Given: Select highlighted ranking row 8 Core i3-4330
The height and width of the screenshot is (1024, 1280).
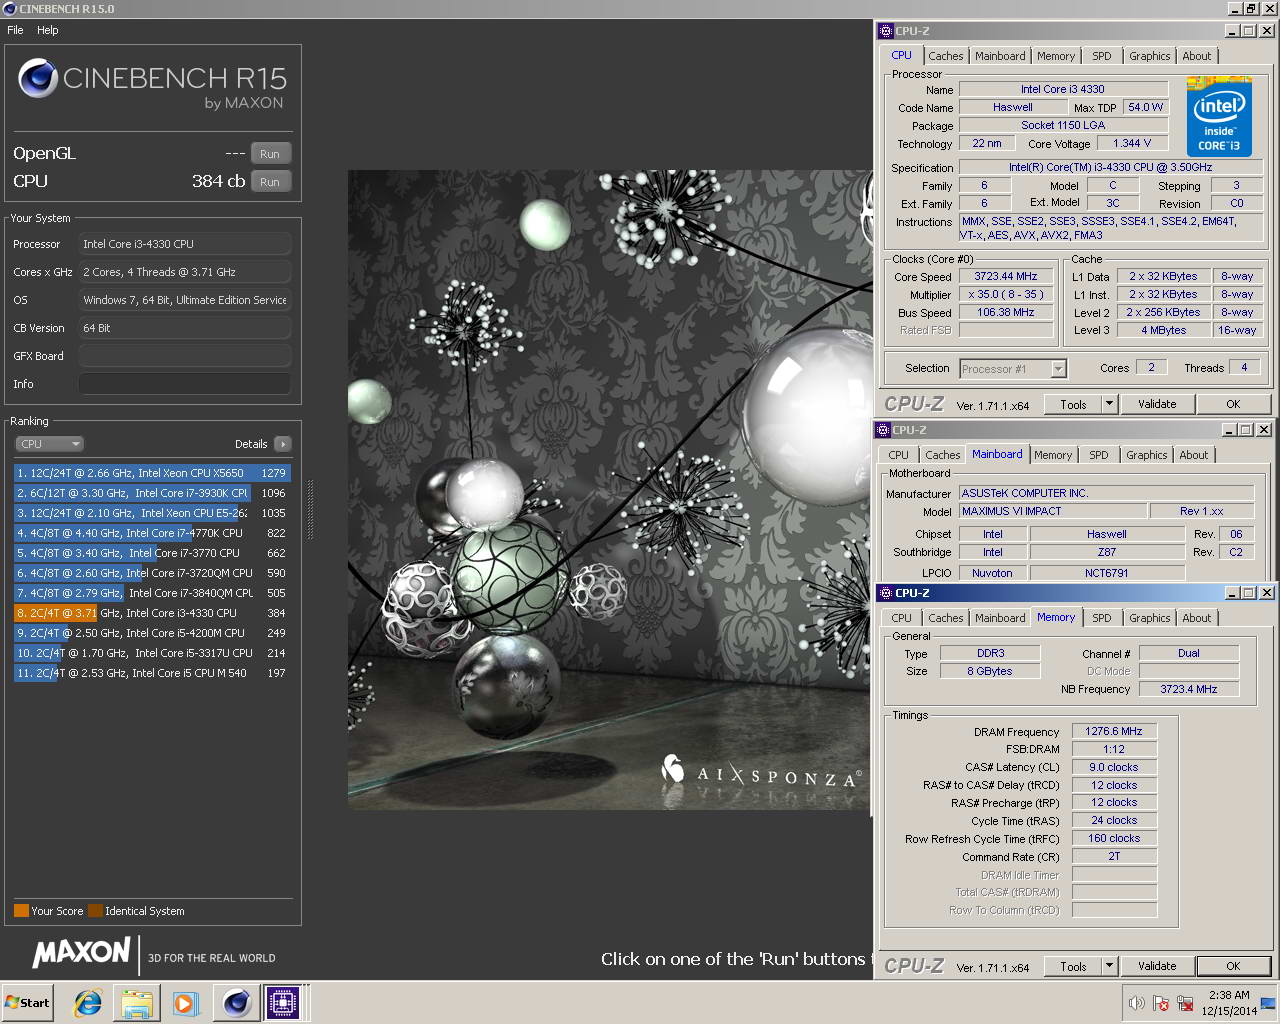Looking at the screenshot, I should 152,613.
